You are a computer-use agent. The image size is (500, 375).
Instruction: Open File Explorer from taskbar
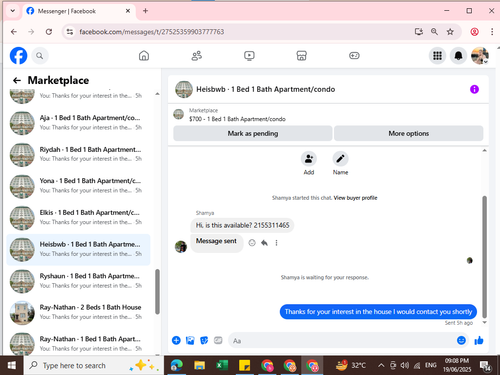(199, 365)
